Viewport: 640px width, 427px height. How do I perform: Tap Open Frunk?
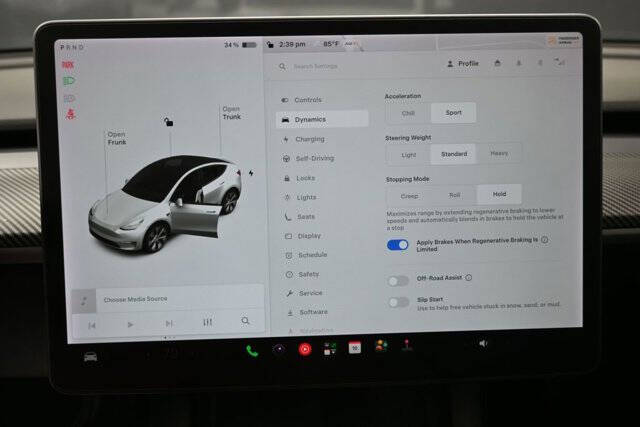click(117, 138)
